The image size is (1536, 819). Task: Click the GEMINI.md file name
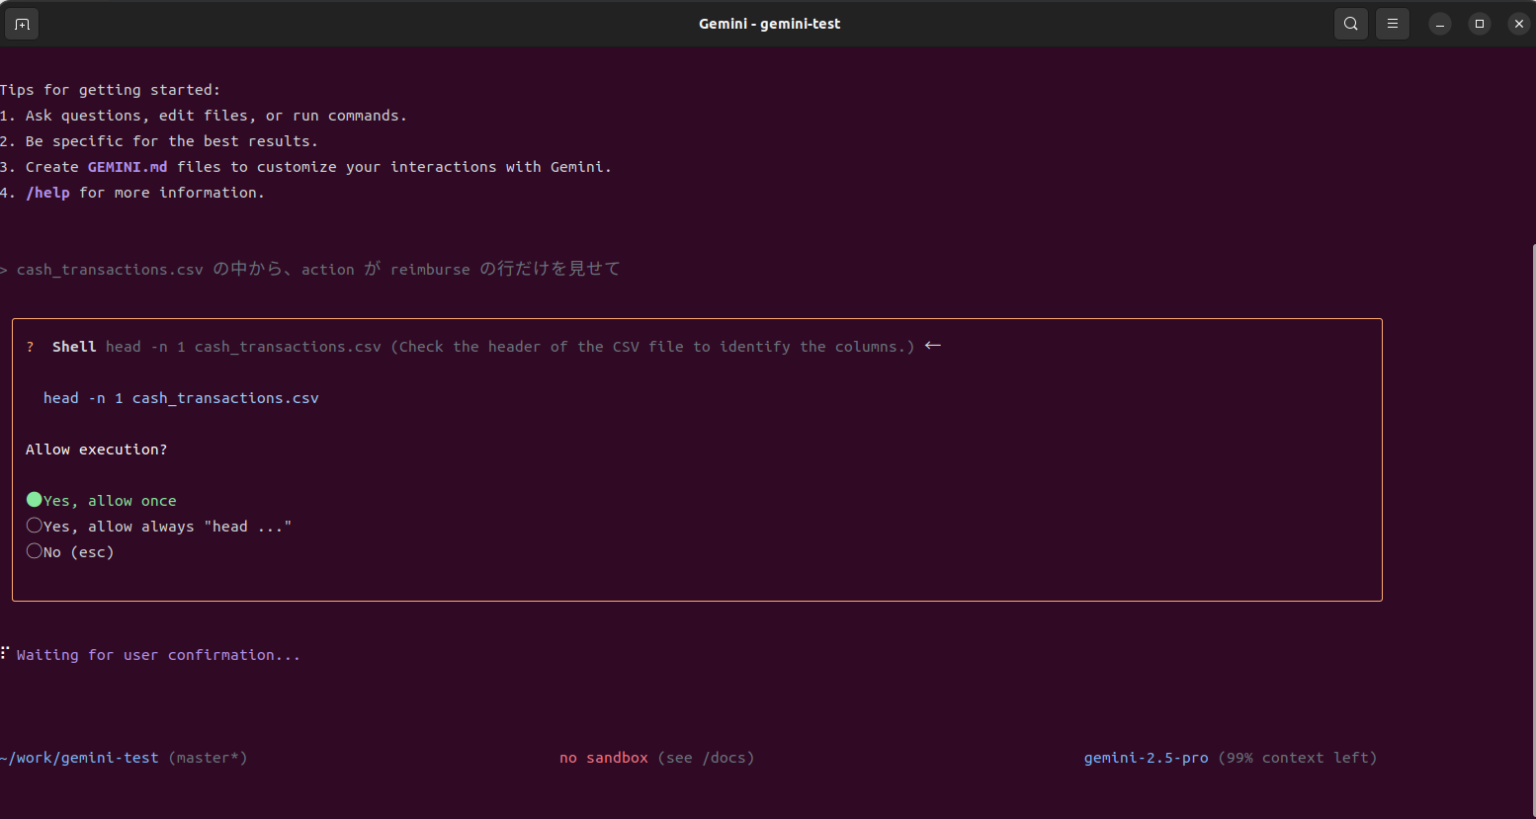pyautogui.click(x=127, y=166)
